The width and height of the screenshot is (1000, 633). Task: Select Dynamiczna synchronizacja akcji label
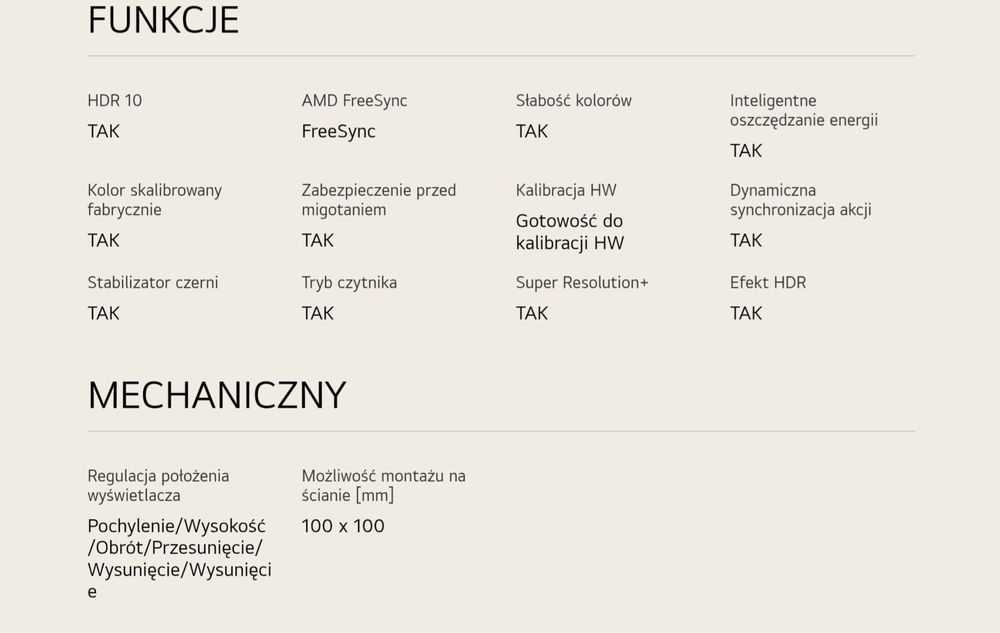pyautogui.click(x=800, y=200)
